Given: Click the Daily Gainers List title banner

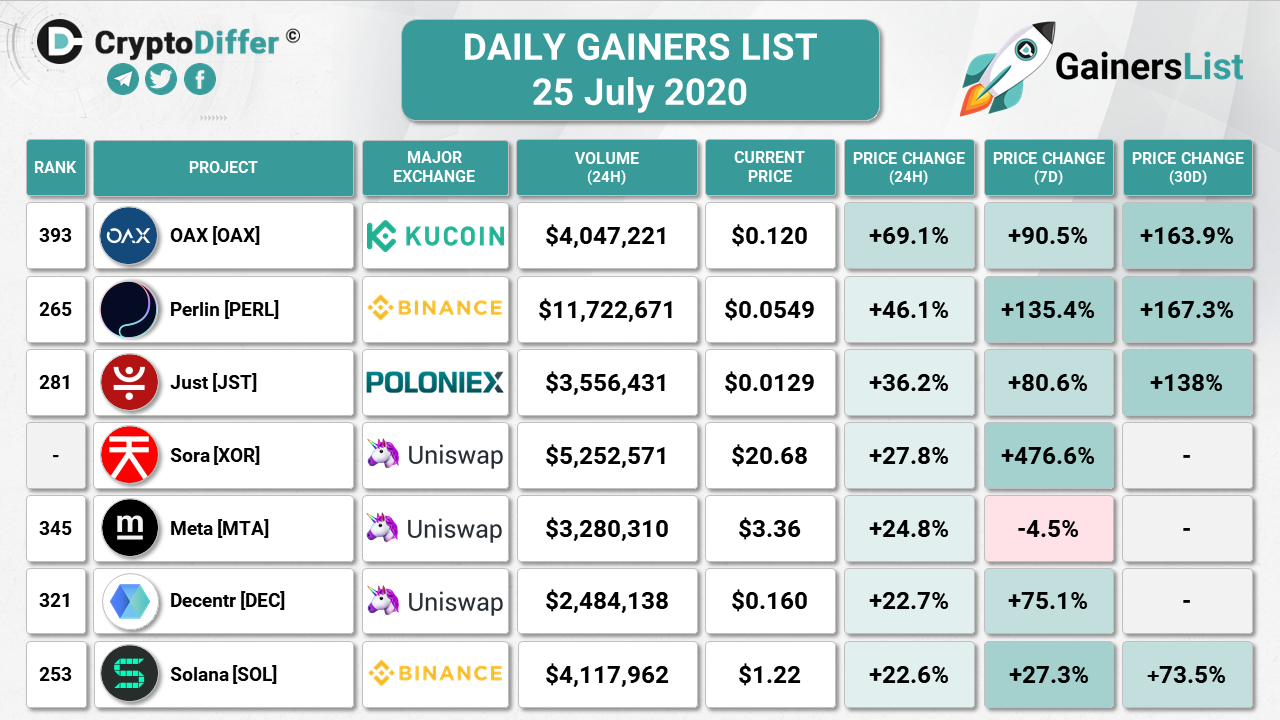Looking at the screenshot, I should coord(640,70).
